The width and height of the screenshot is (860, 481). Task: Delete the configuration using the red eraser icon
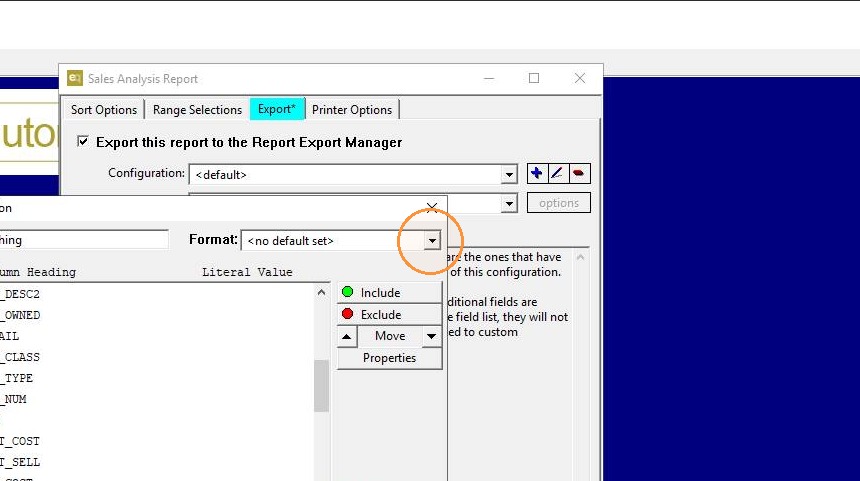click(x=579, y=173)
